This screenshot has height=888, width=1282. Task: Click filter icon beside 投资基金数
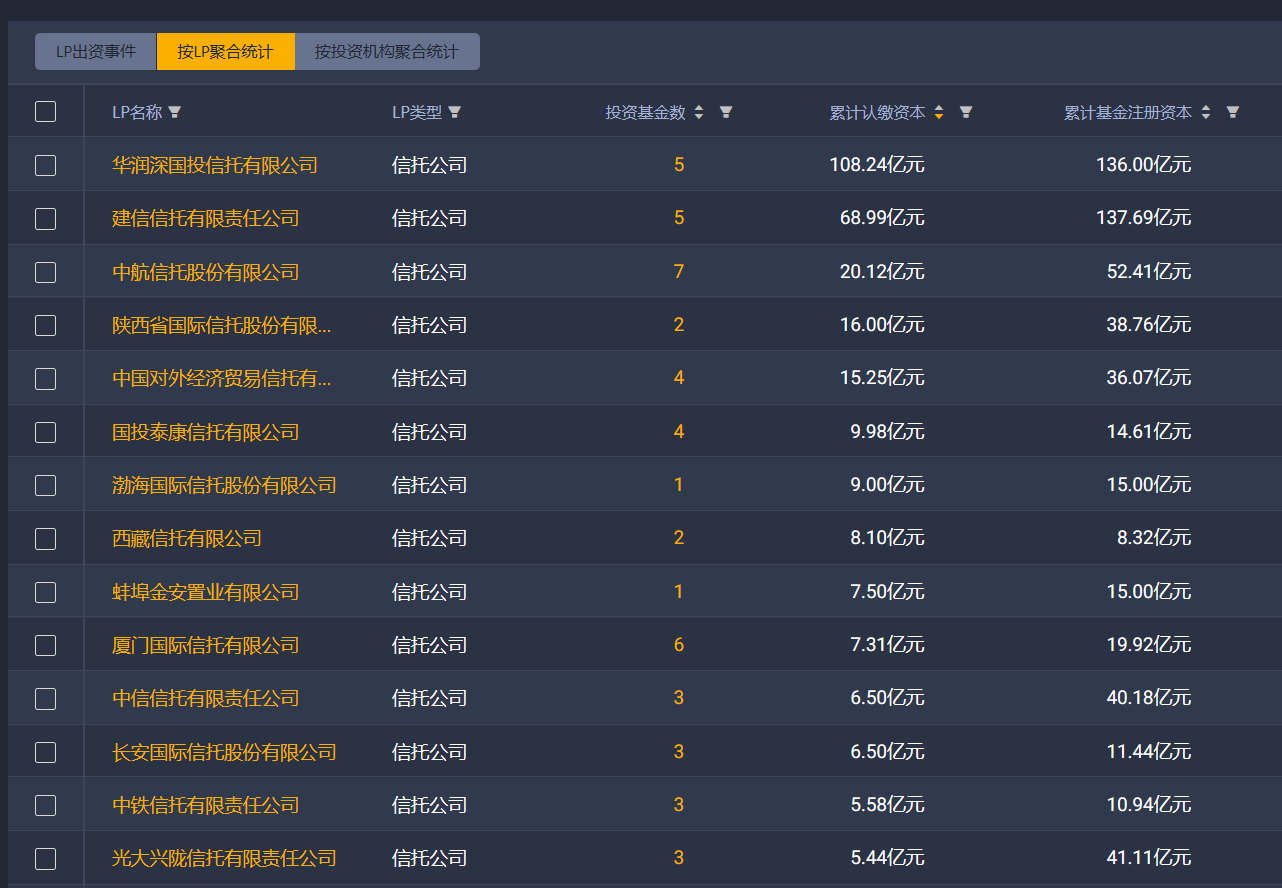pos(726,112)
